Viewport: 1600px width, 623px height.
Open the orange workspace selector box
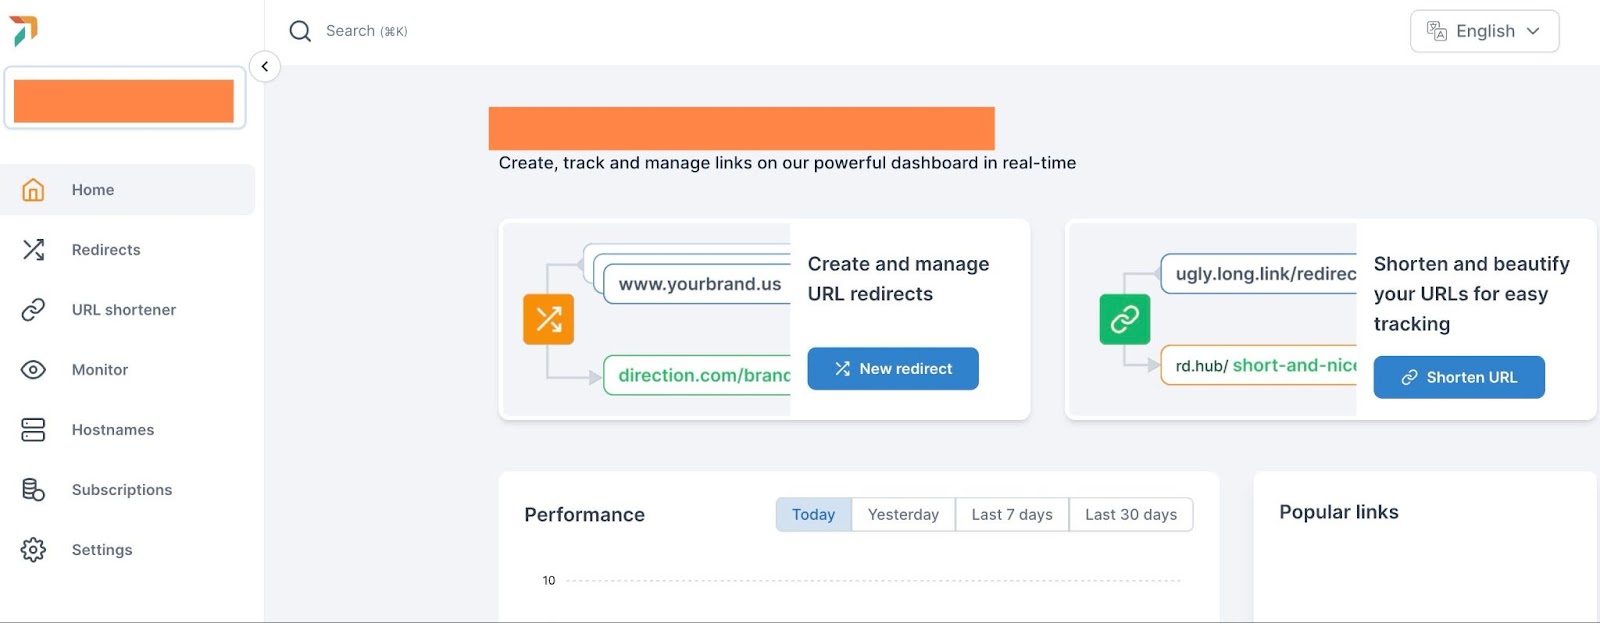124,98
